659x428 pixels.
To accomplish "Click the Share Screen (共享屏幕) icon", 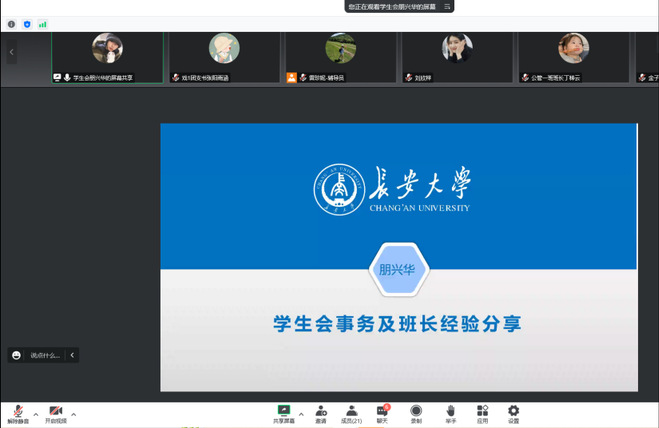I will (x=284, y=411).
